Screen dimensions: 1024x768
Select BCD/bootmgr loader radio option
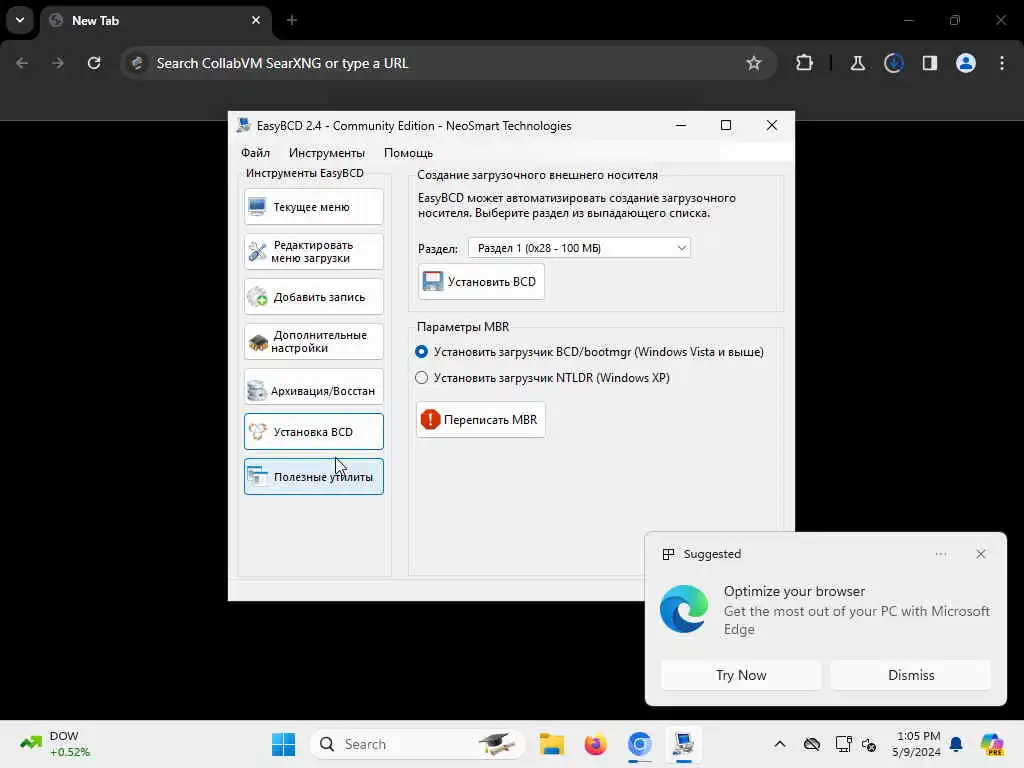tap(422, 352)
